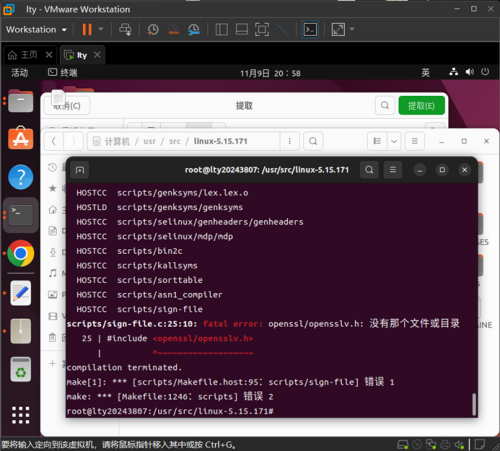The image size is (500, 451).
Task: Open the snapshot manager
Action: (194, 29)
